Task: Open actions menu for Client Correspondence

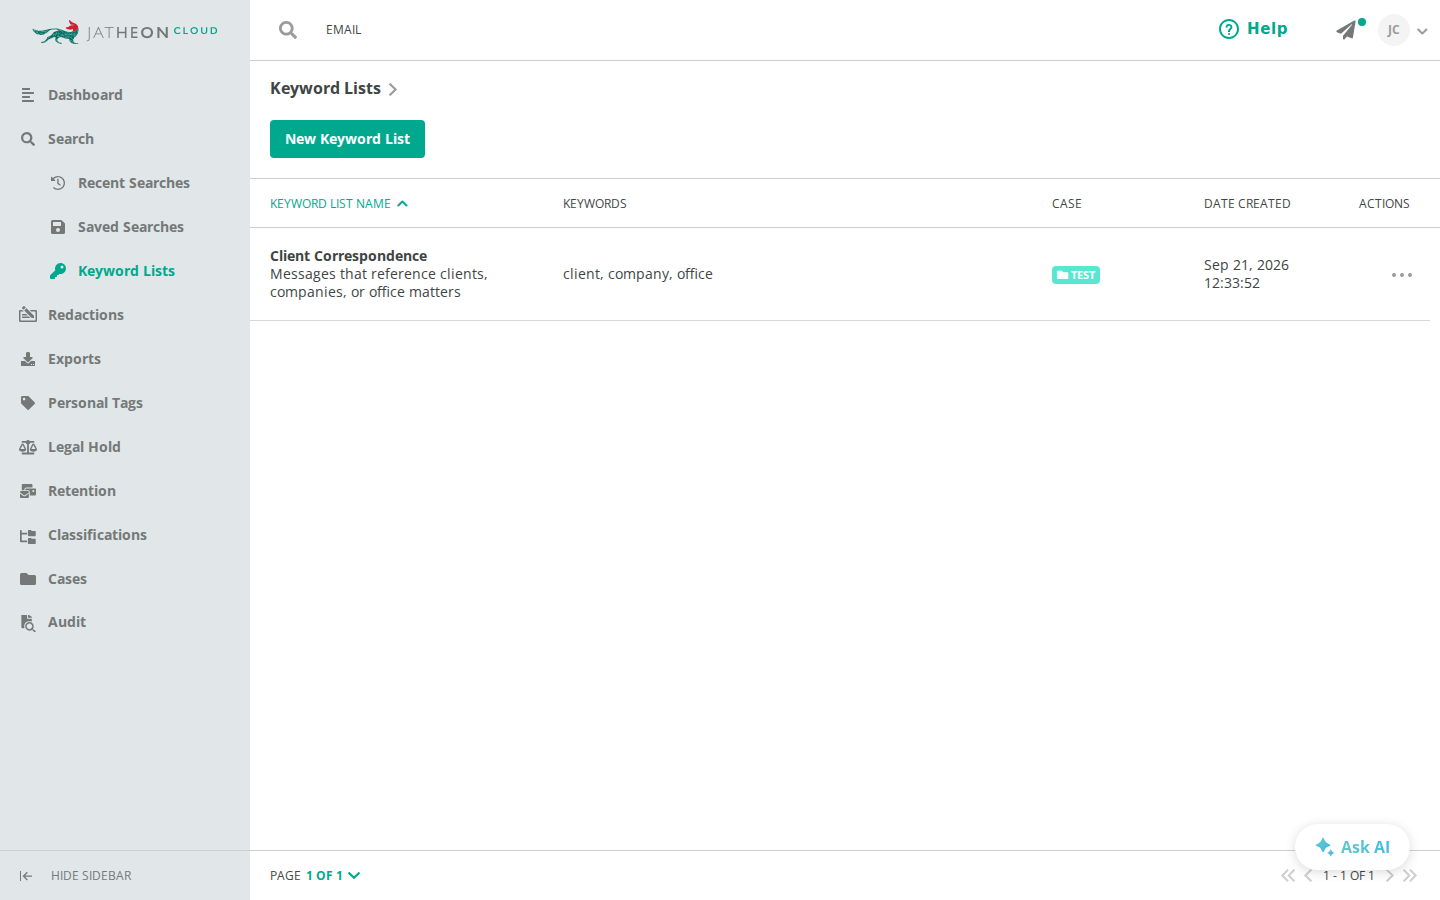Action: (1402, 275)
